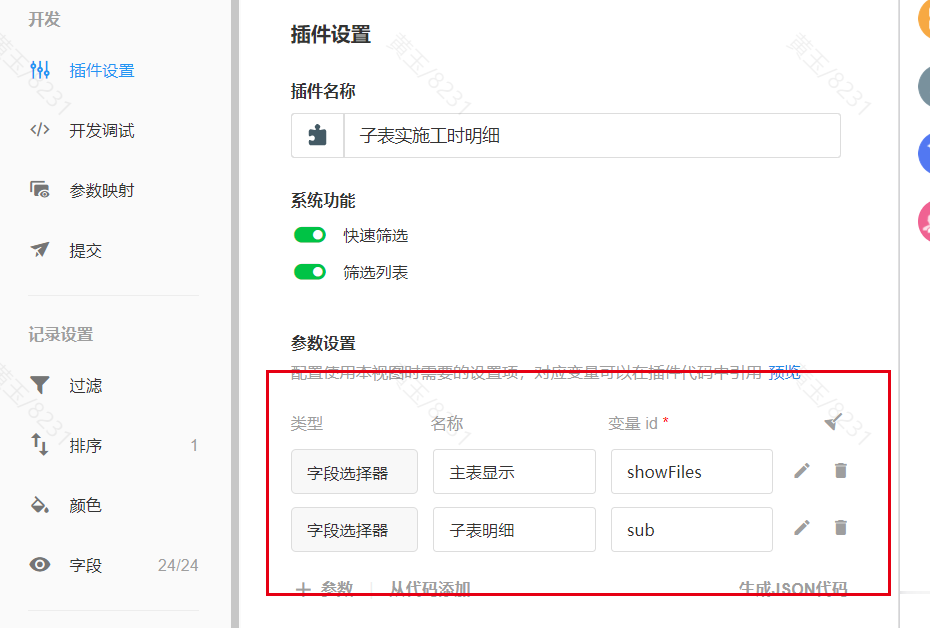The image size is (930, 628).
Task: Click the 字段 eye icon
Action: coord(40,564)
